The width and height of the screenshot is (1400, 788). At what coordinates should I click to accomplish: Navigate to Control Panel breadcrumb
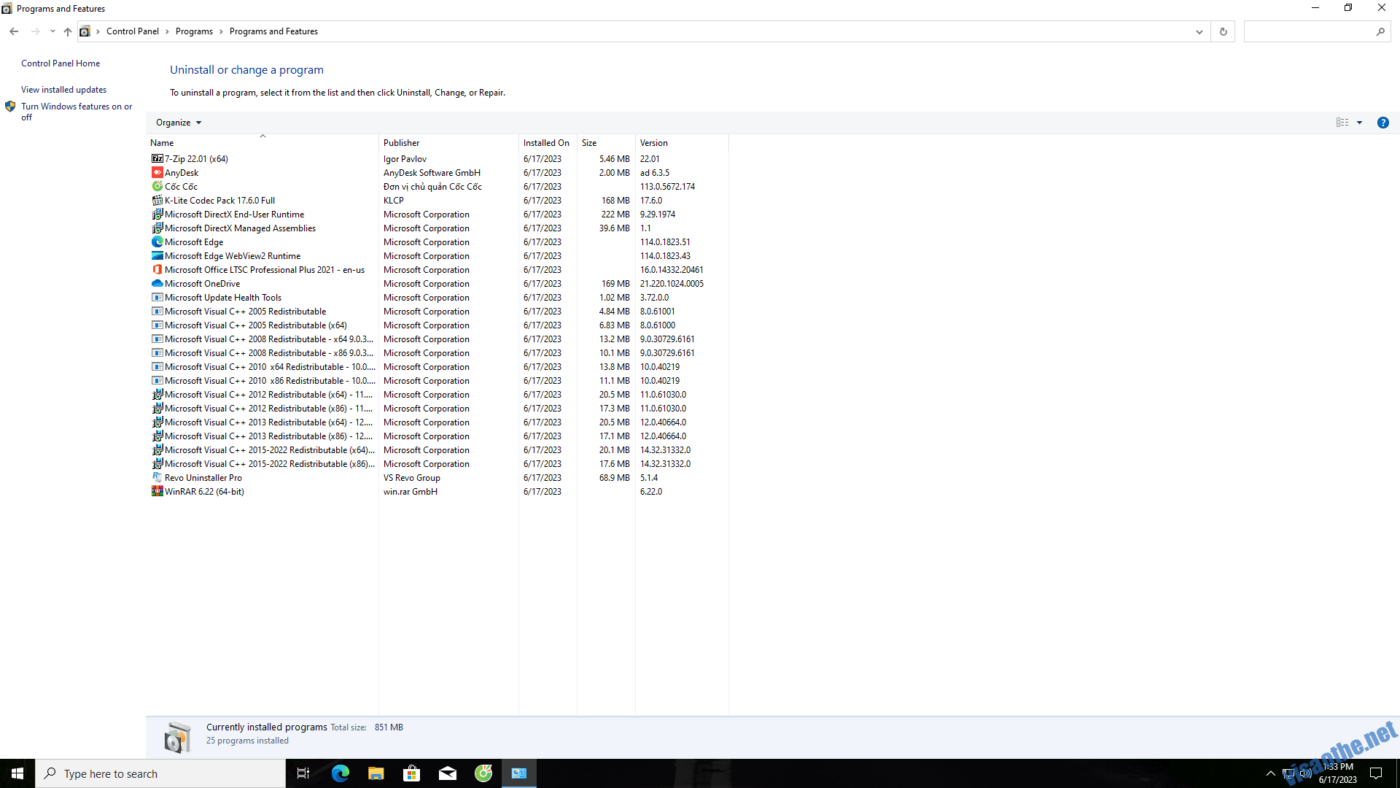click(x=133, y=32)
